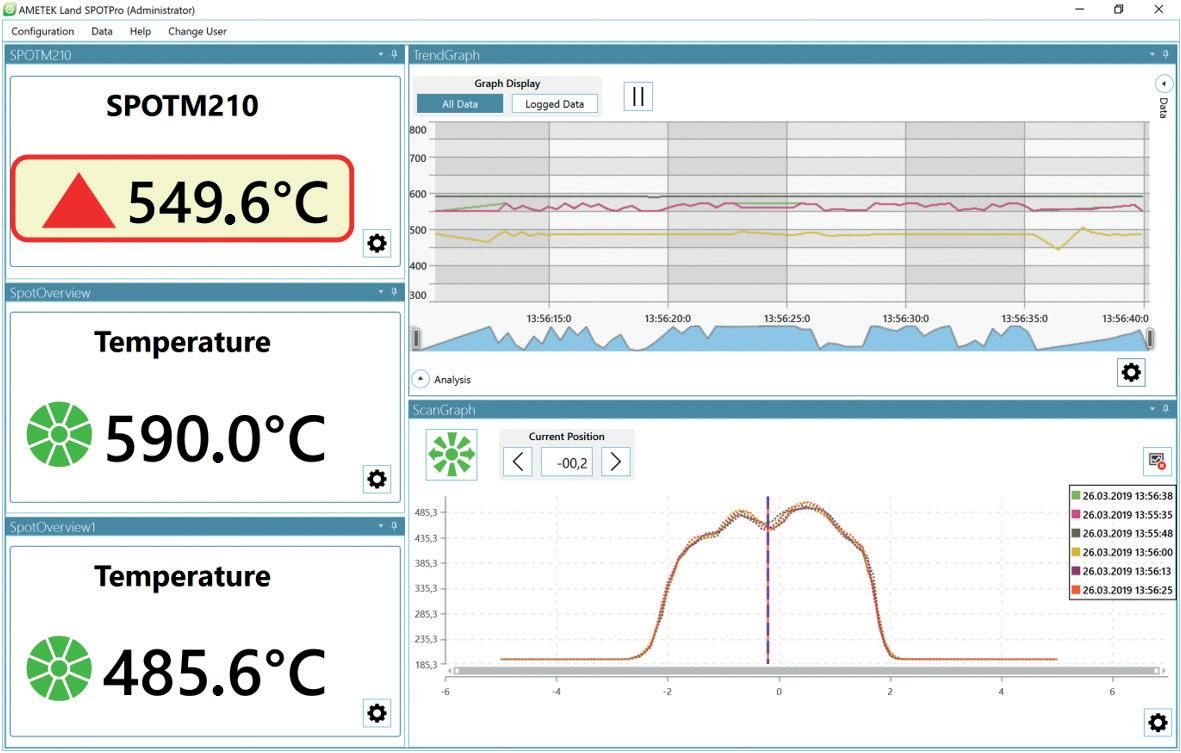Pin the SPOTM210 panel
1181x753 pixels.
click(x=394, y=55)
